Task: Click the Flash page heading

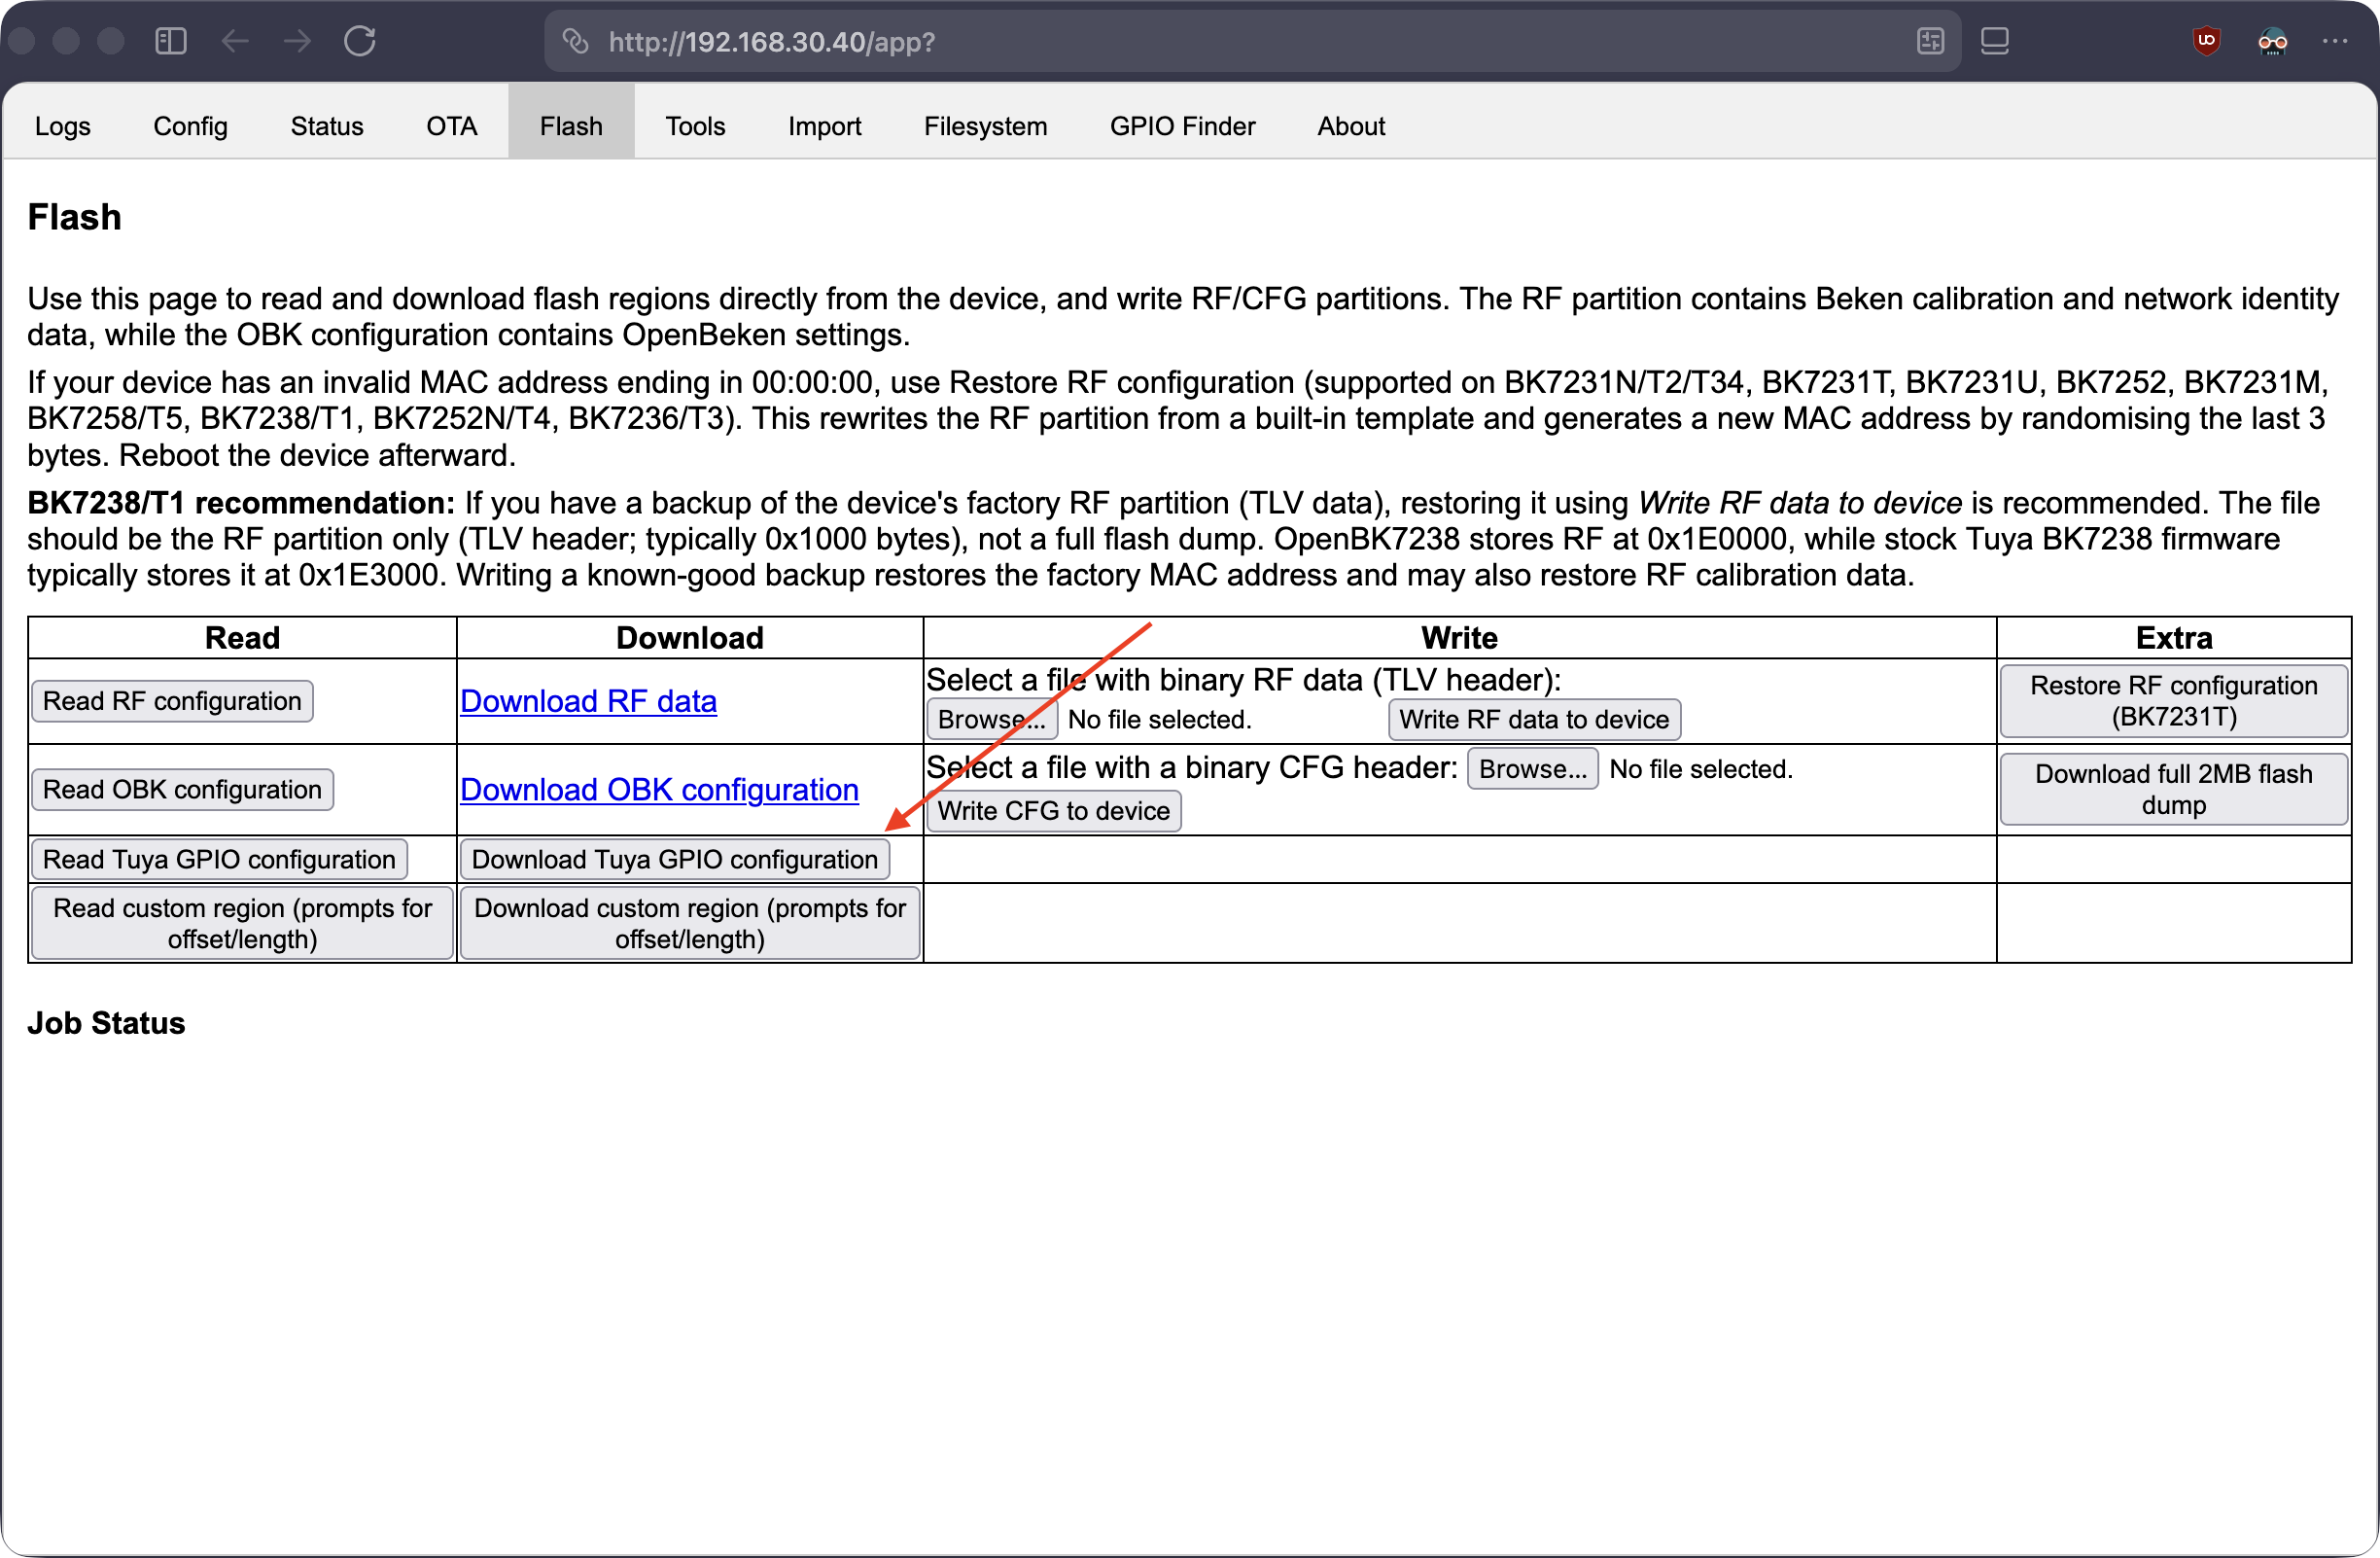Action: point(74,217)
